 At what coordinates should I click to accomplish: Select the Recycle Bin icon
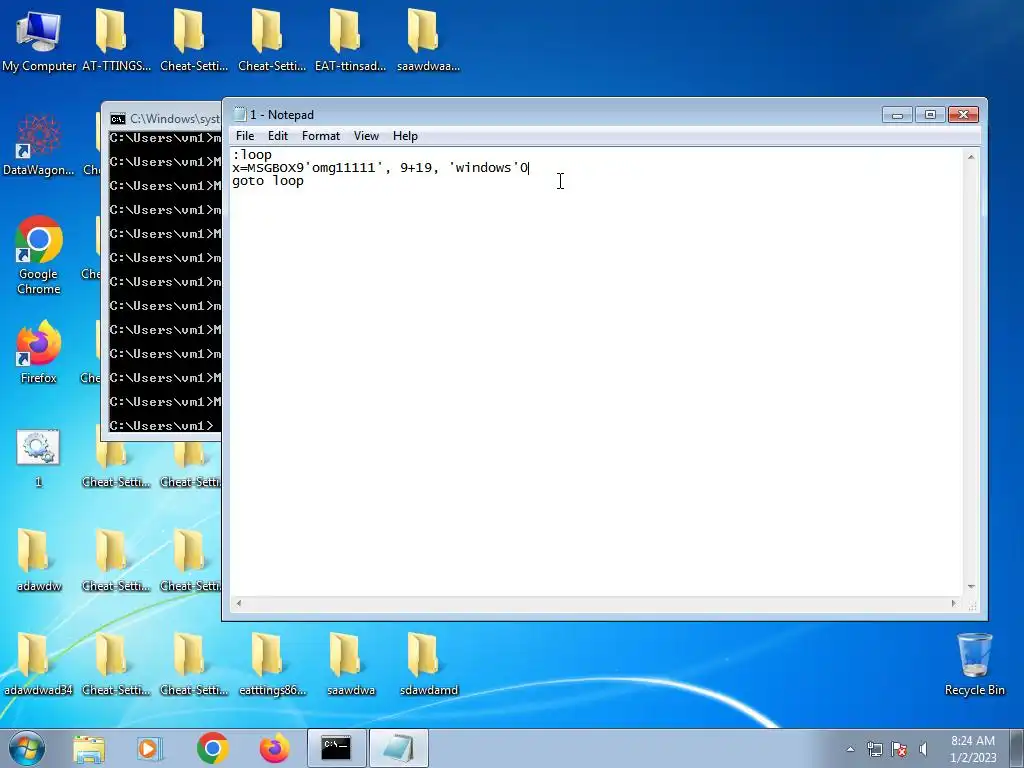pyautogui.click(x=974, y=664)
